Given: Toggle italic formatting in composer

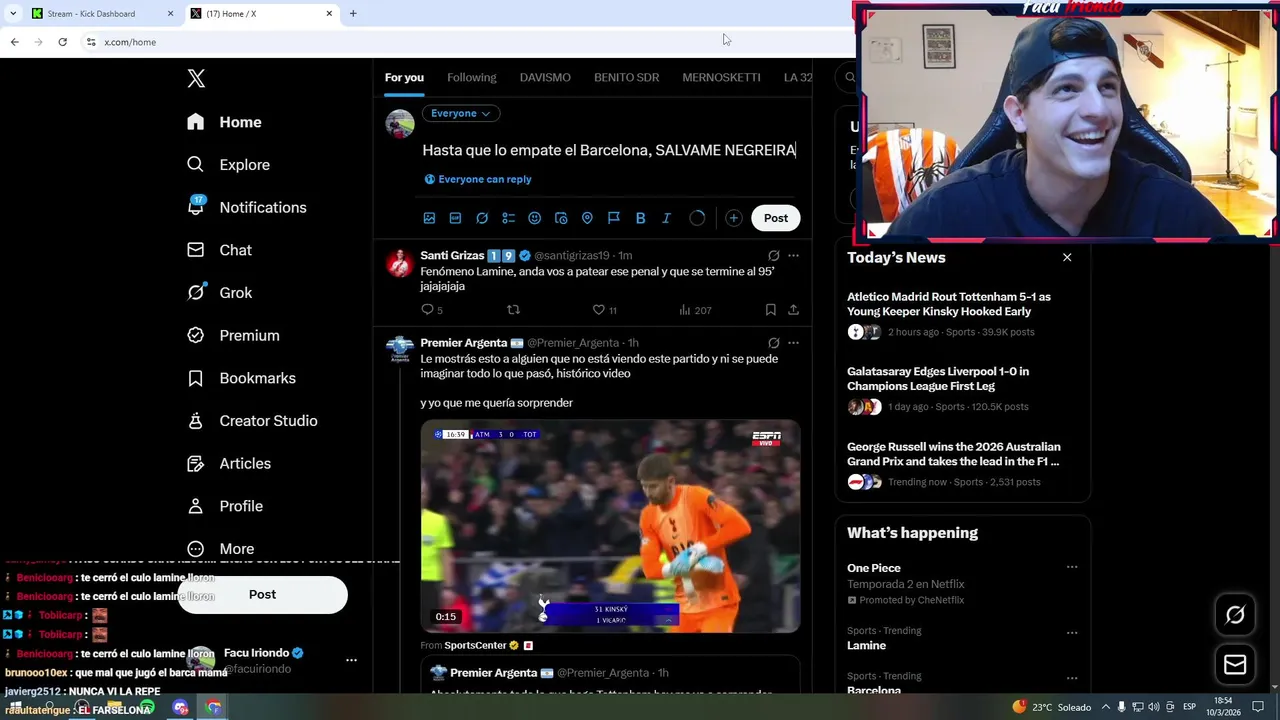Looking at the screenshot, I should (x=666, y=218).
